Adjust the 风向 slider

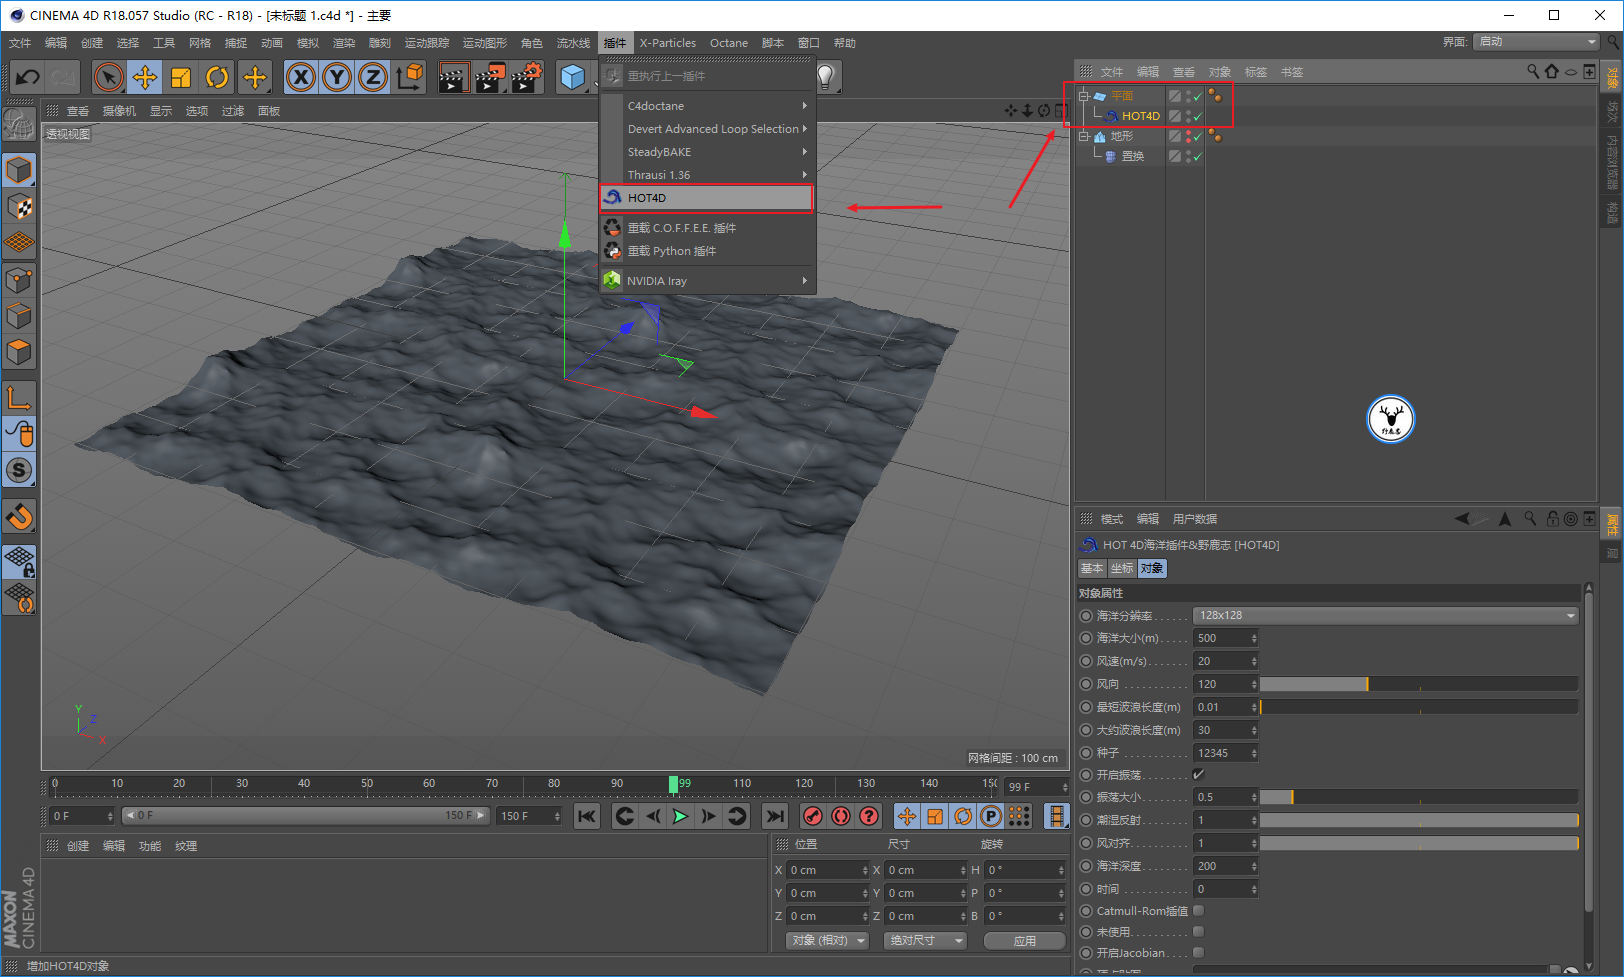[x=1419, y=684]
